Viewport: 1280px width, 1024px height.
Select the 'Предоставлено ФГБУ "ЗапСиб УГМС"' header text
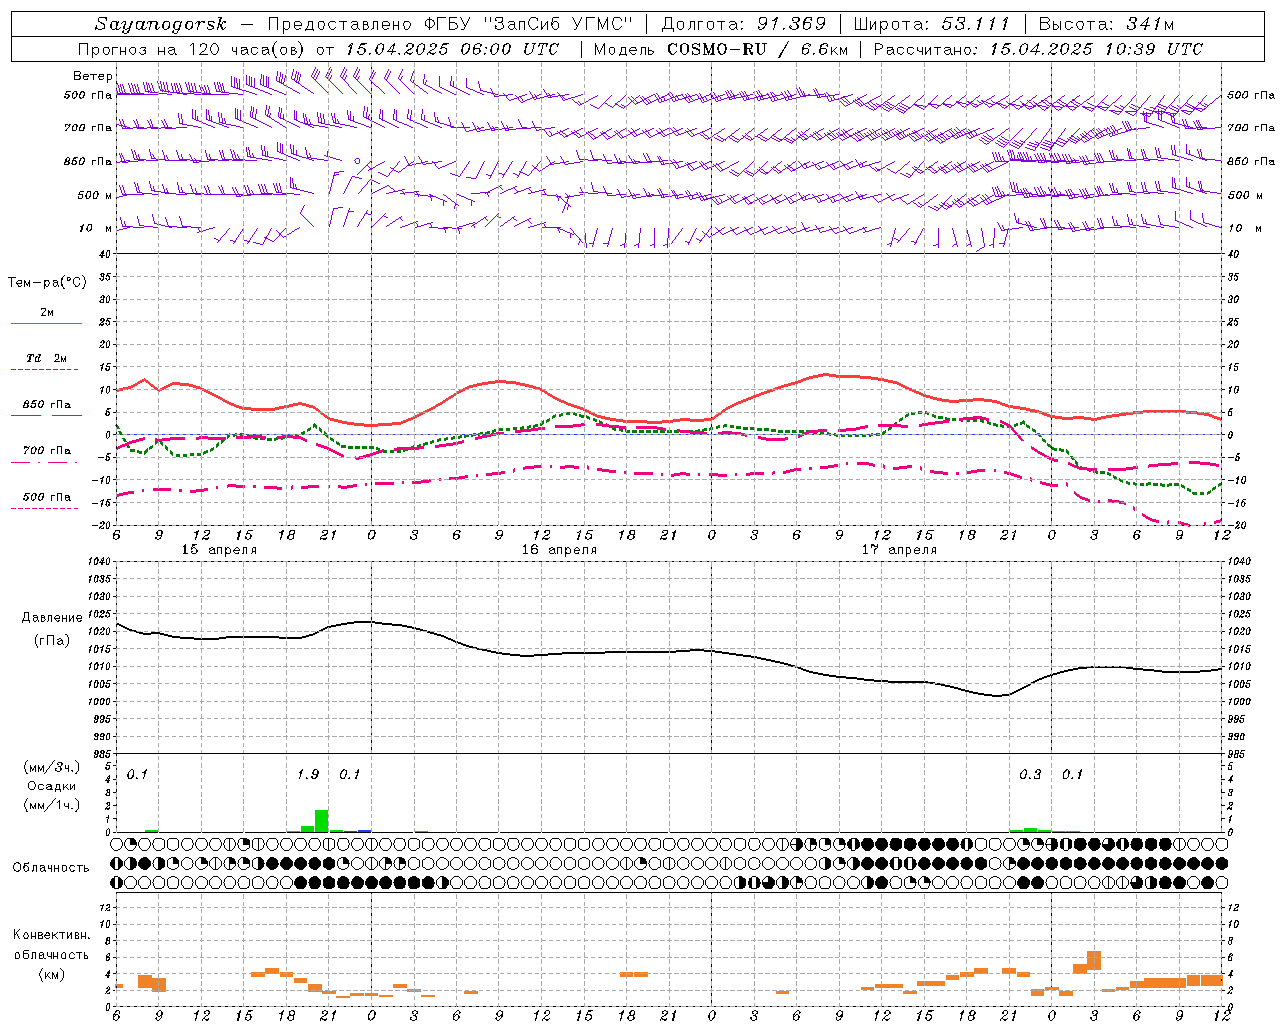(x=451, y=24)
